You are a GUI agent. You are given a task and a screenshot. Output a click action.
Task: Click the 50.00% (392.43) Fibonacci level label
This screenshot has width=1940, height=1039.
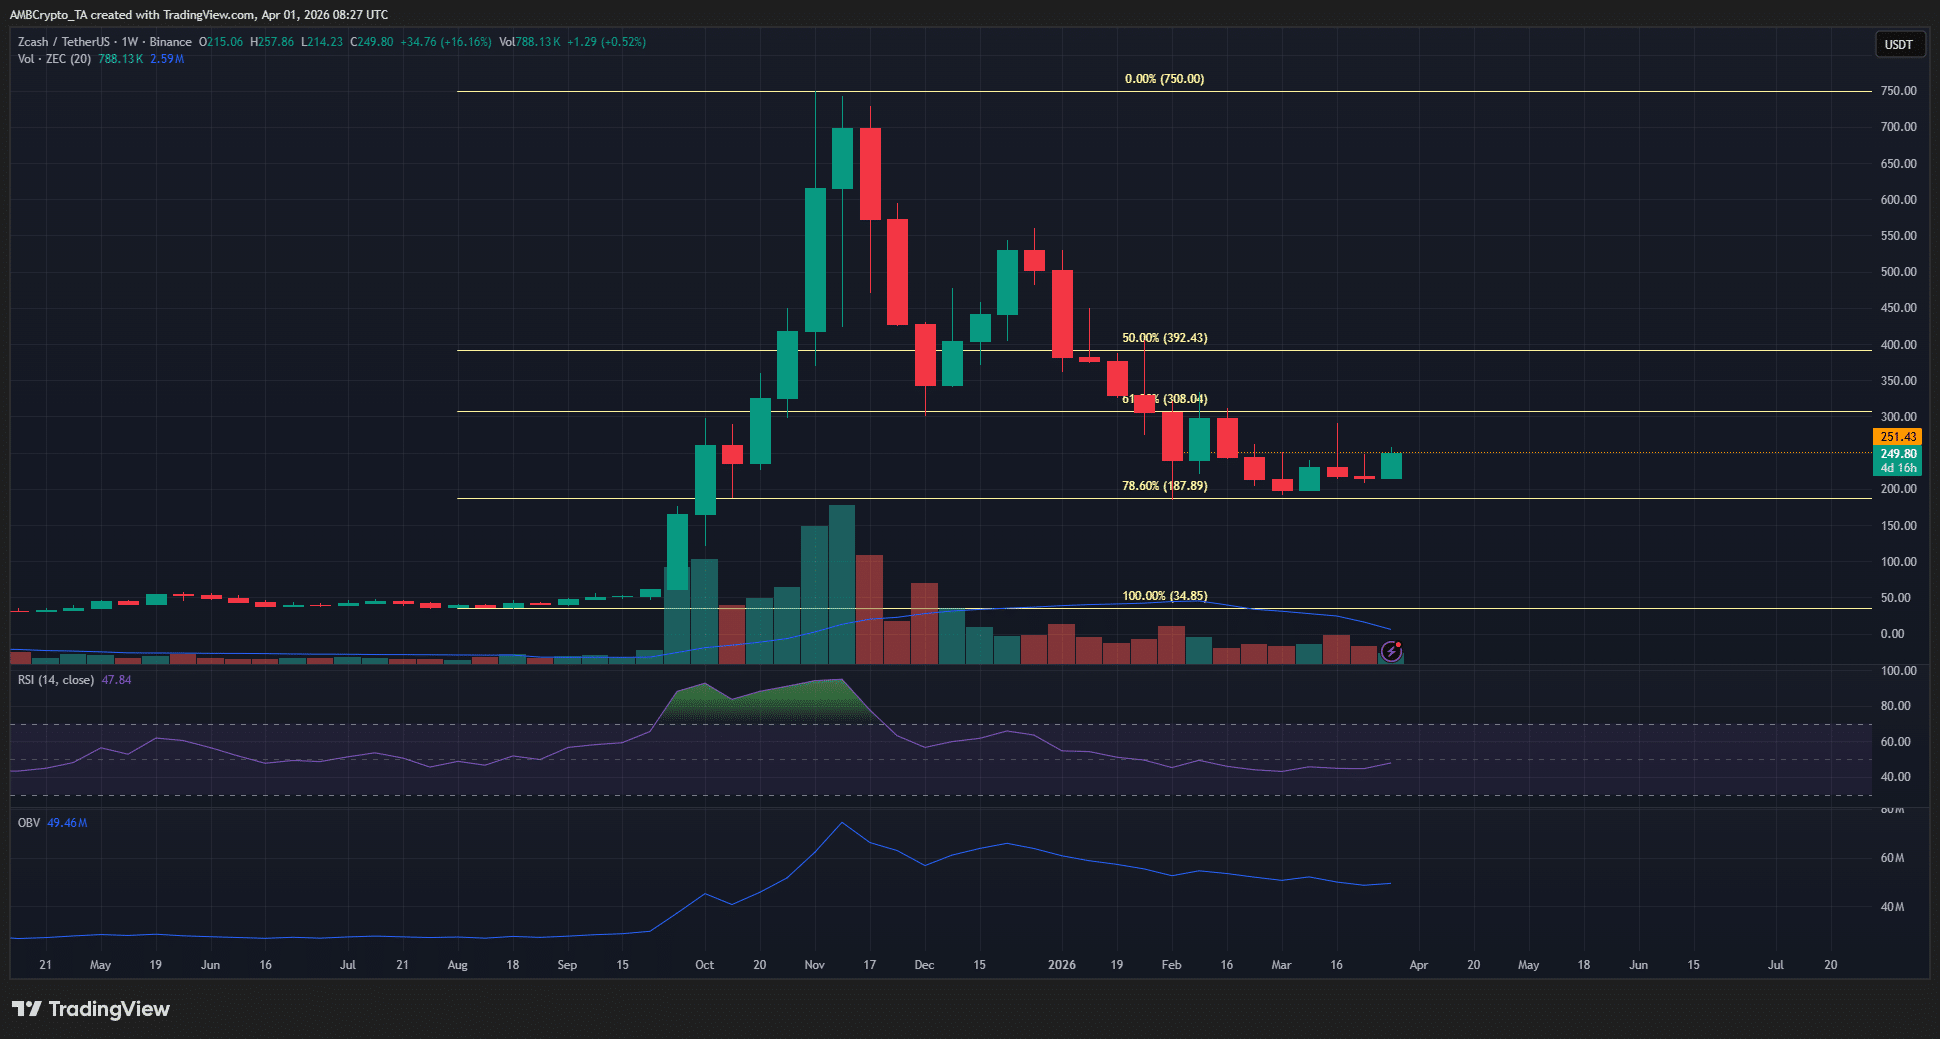(x=1164, y=337)
